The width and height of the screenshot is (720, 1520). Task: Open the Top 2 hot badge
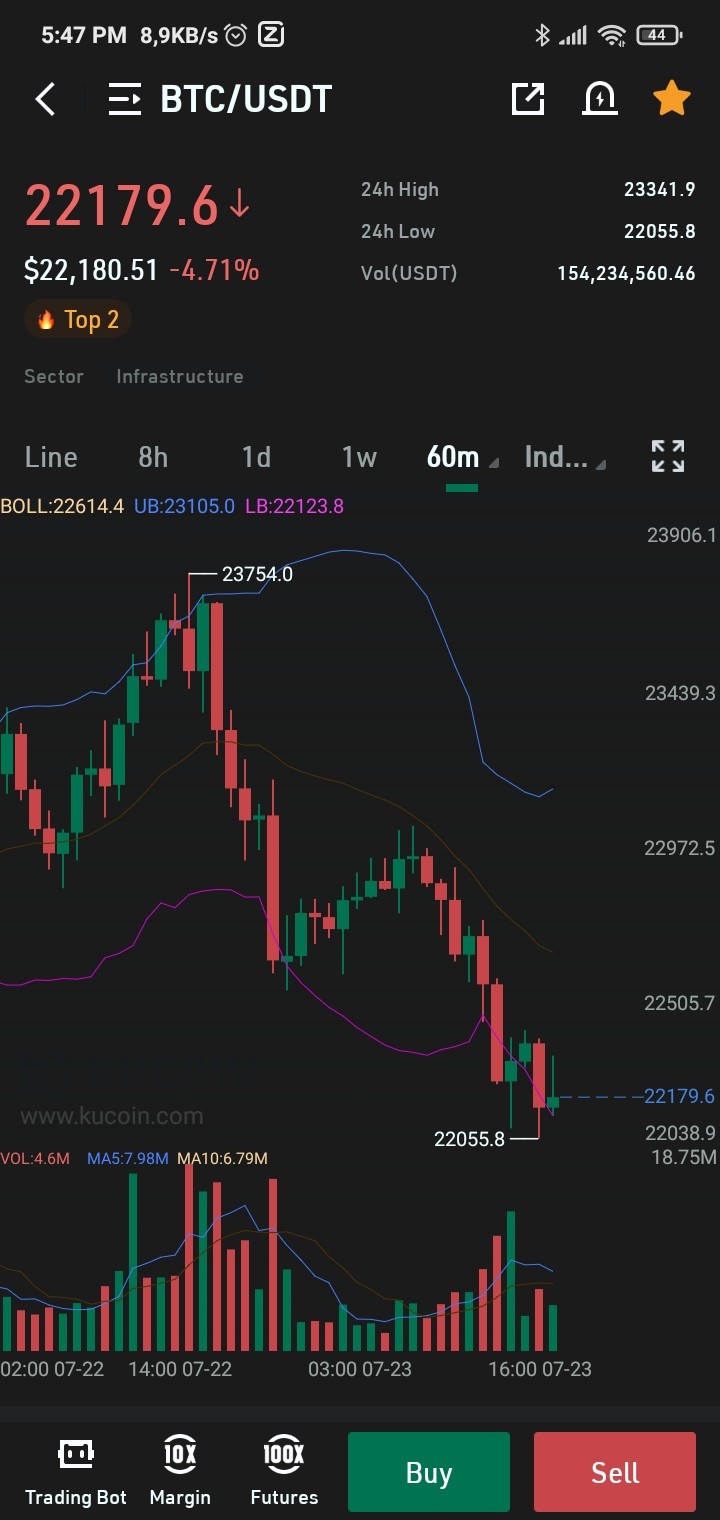tap(78, 320)
